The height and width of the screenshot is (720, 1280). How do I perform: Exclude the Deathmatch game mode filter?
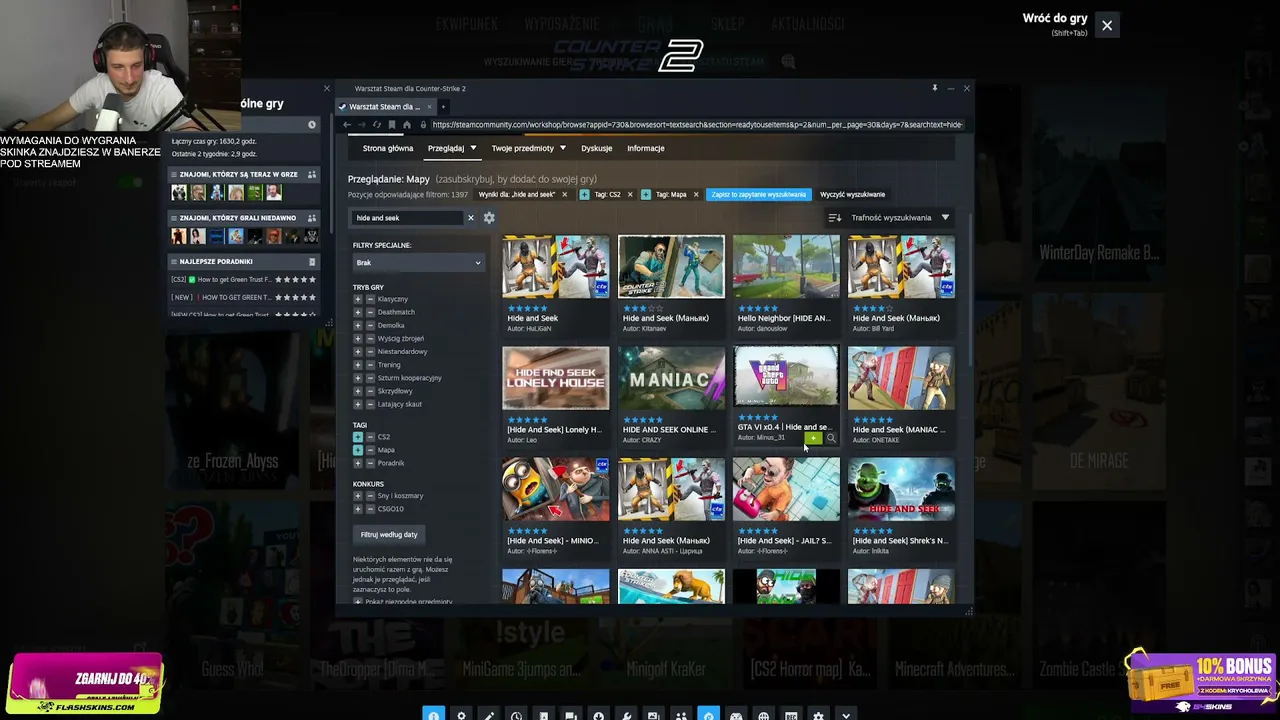coord(370,312)
